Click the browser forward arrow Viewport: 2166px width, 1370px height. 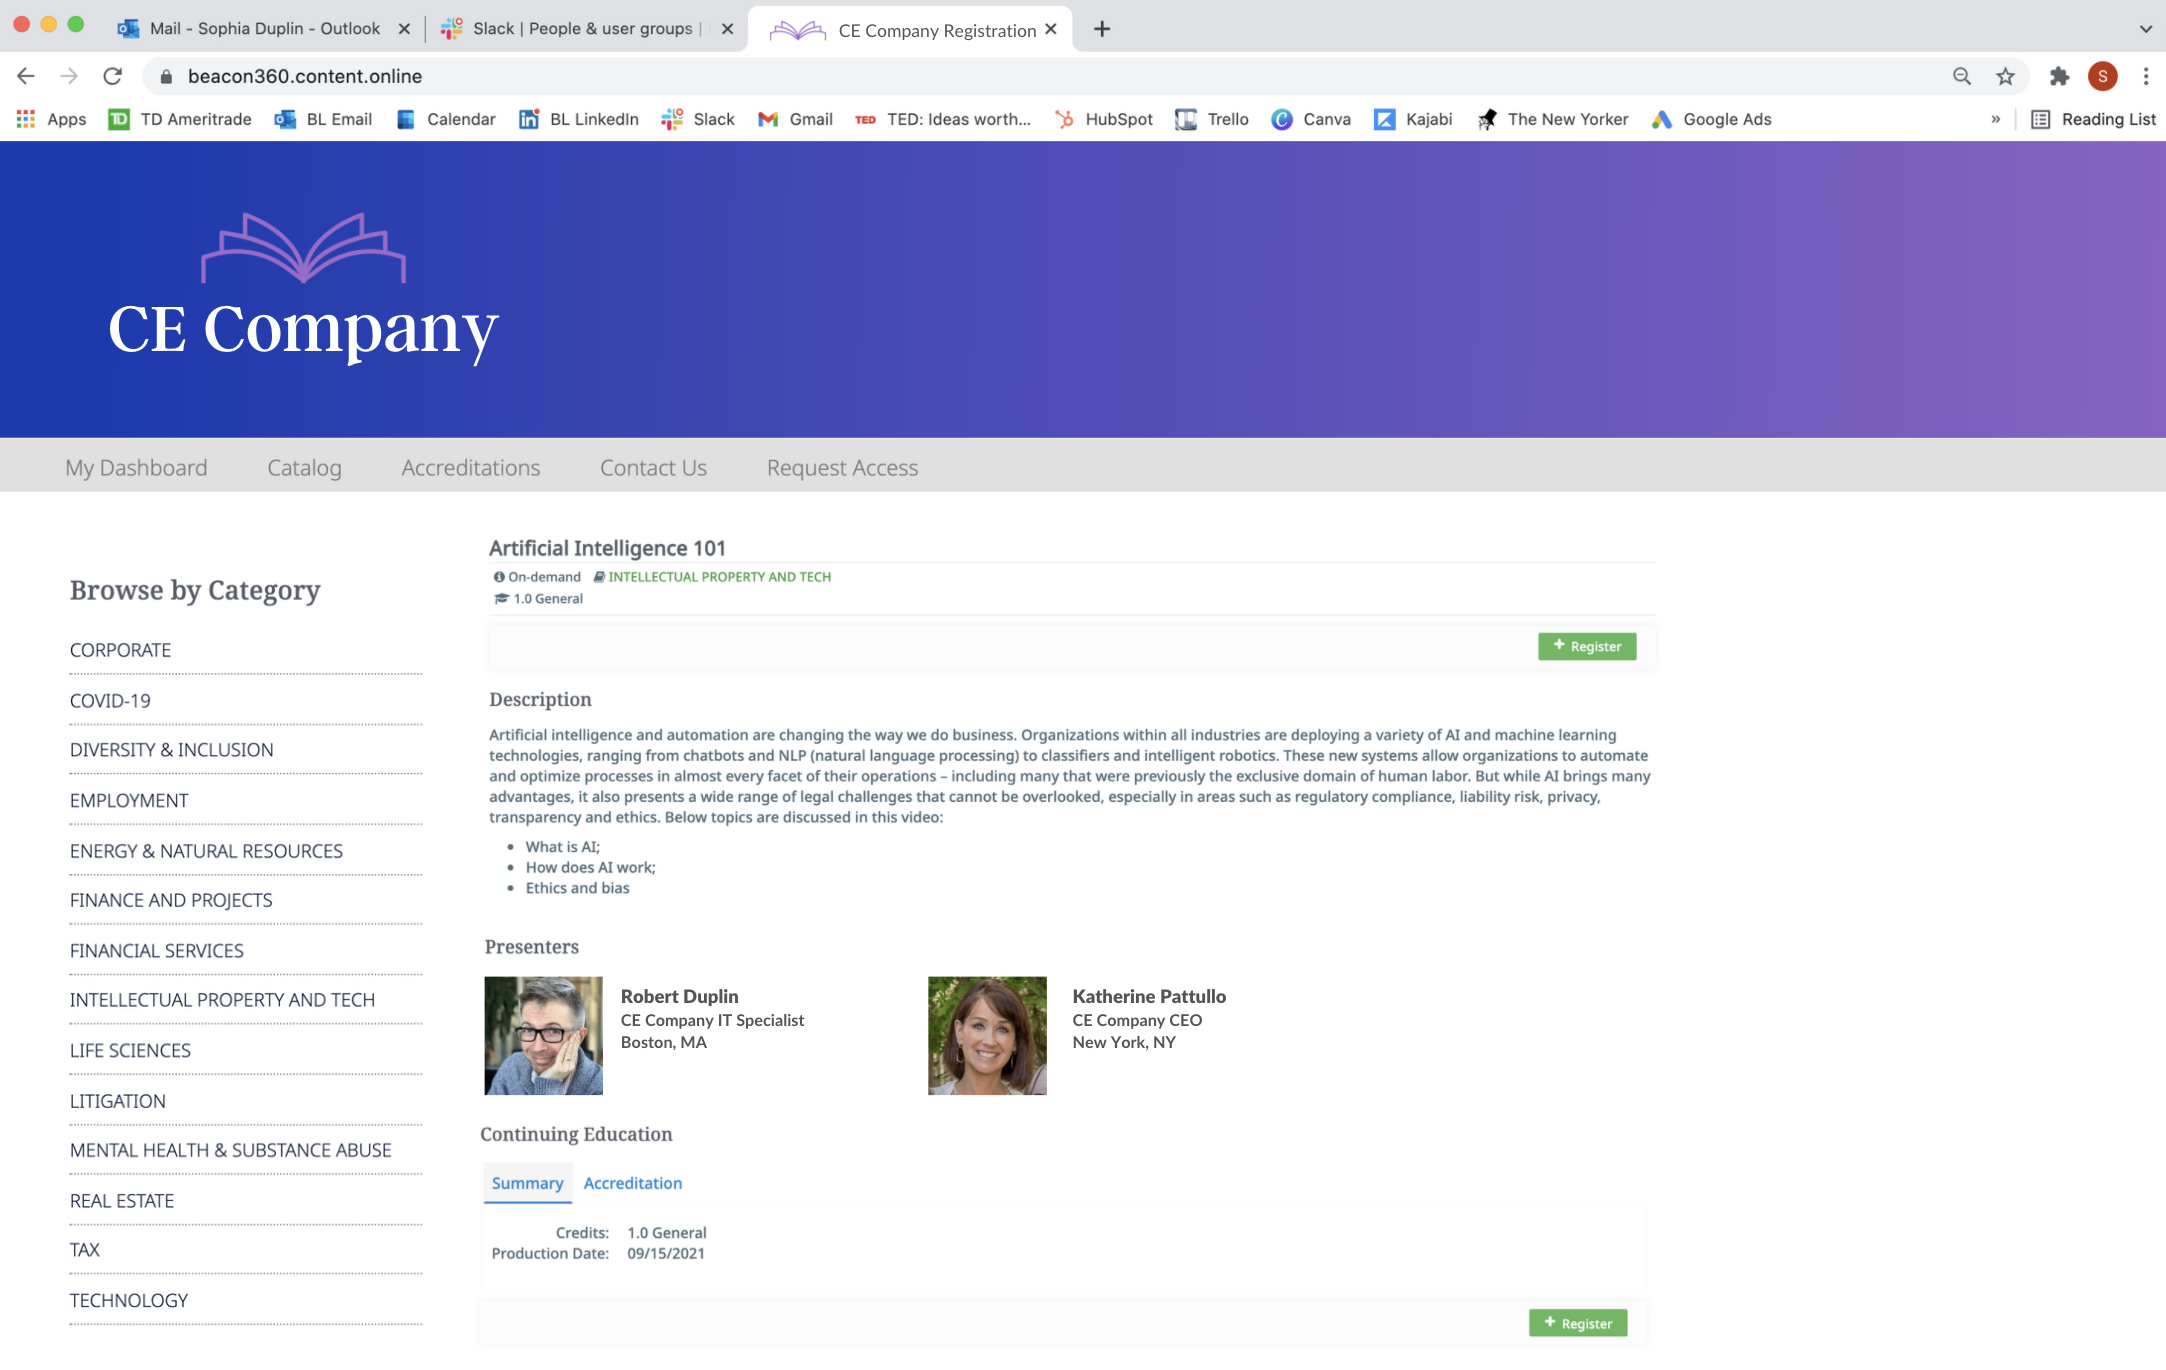(69, 76)
